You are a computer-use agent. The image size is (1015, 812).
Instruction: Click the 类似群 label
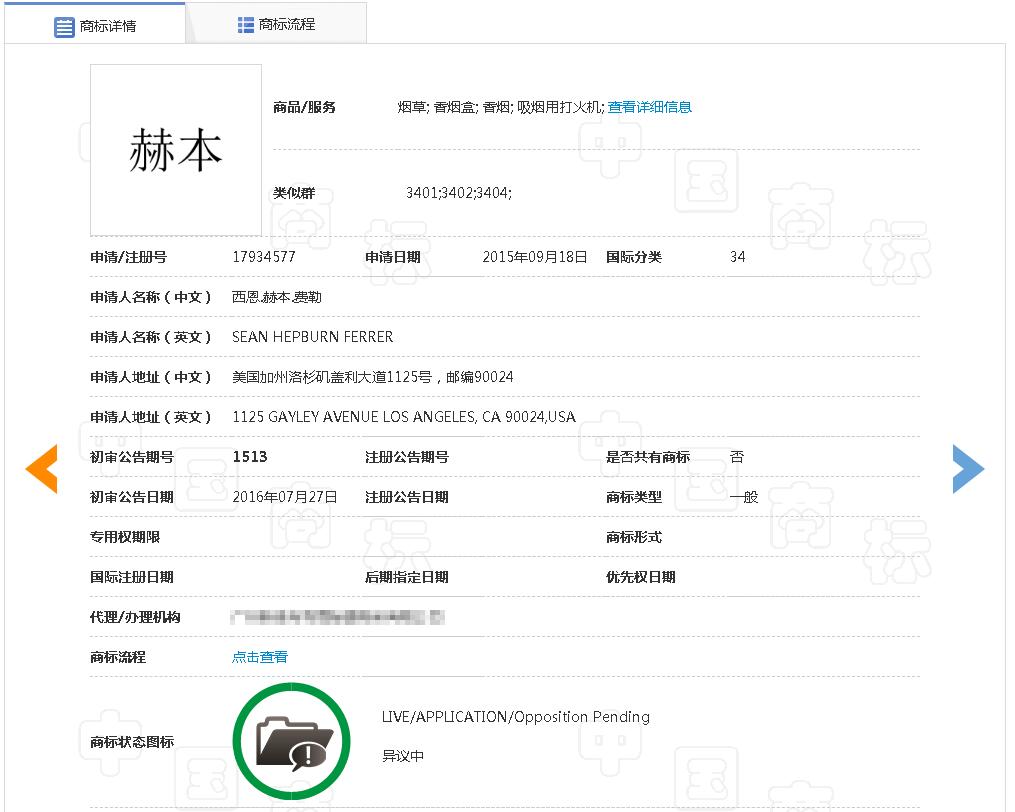coord(294,193)
